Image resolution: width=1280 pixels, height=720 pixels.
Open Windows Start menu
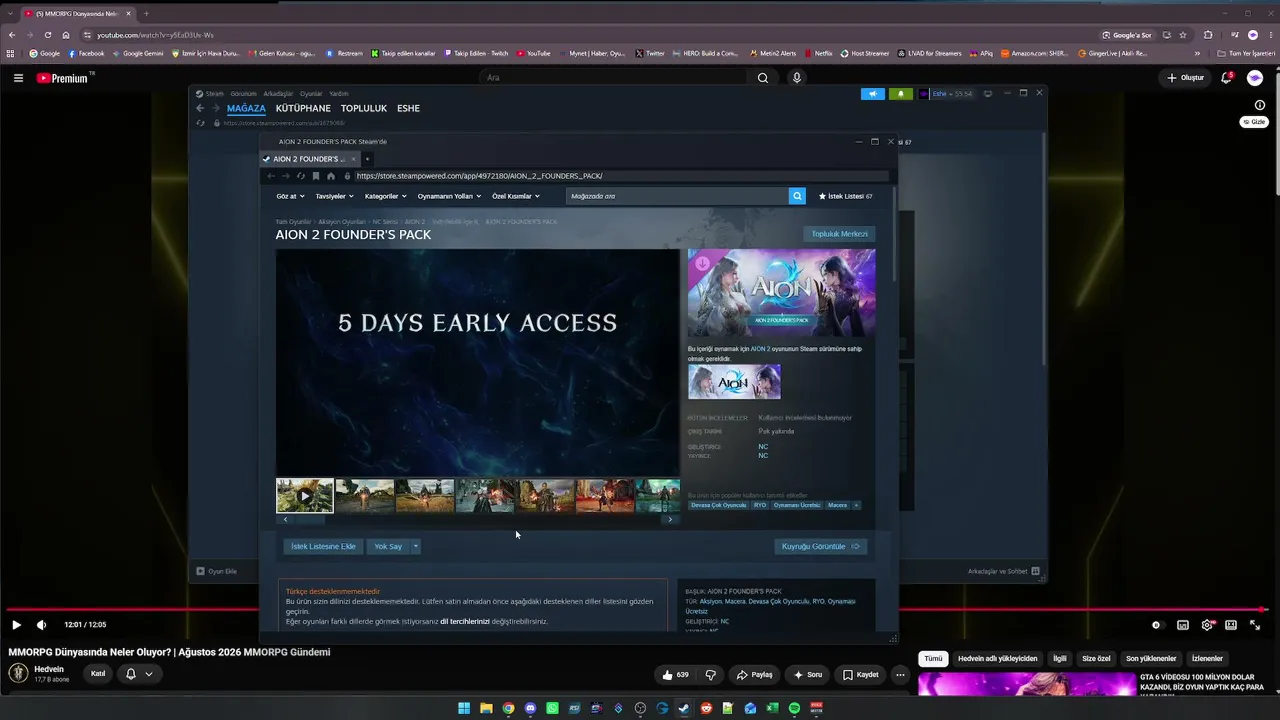click(x=464, y=708)
